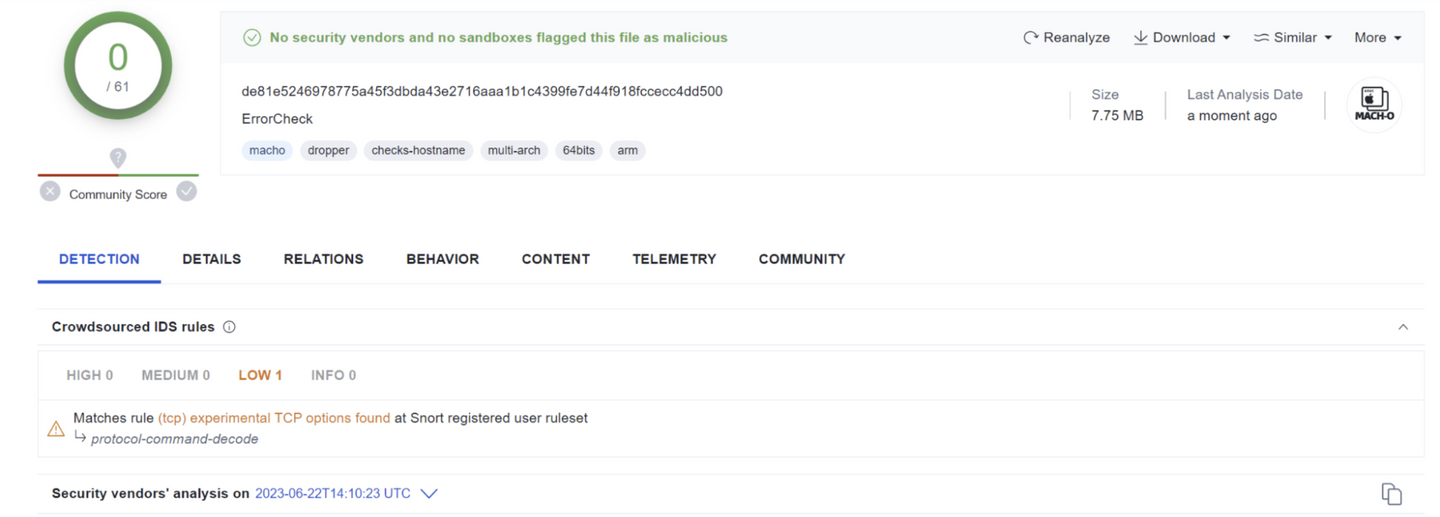Click the Download arrow icon
Image resolution: width=1440 pixels, height=517 pixels.
tap(1140, 38)
